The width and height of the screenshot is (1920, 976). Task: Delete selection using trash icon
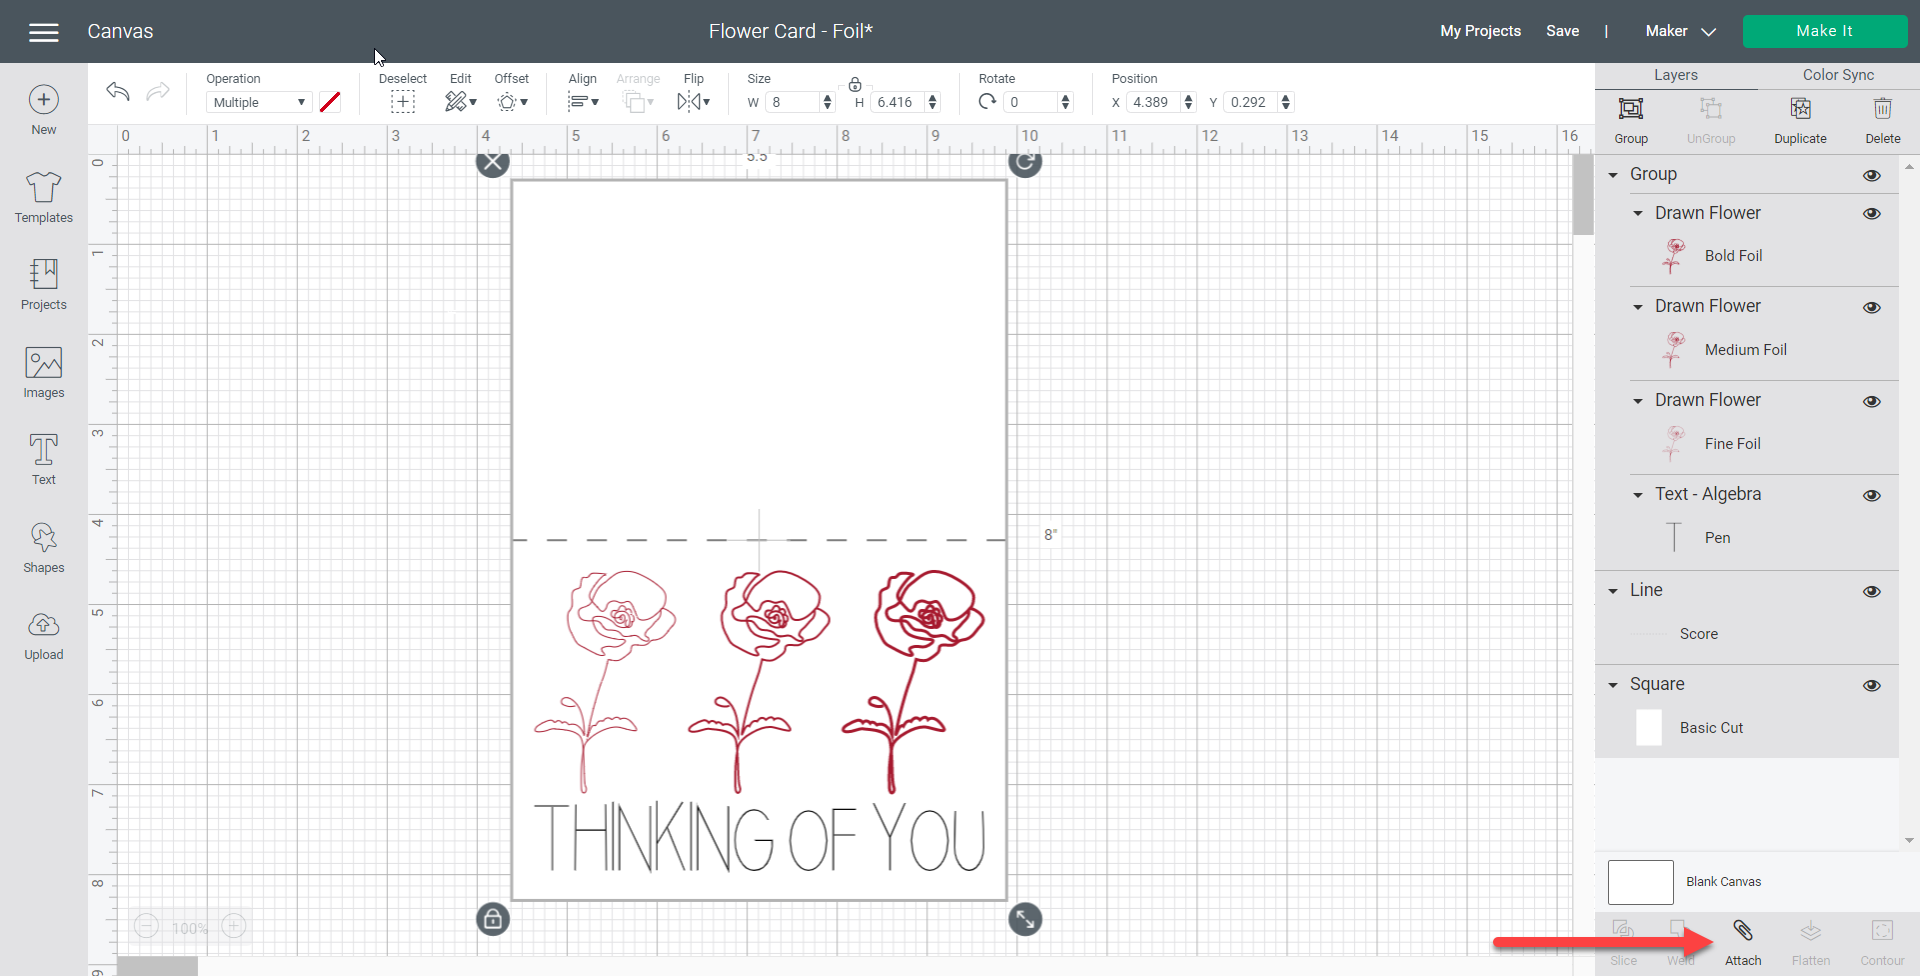1882,119
